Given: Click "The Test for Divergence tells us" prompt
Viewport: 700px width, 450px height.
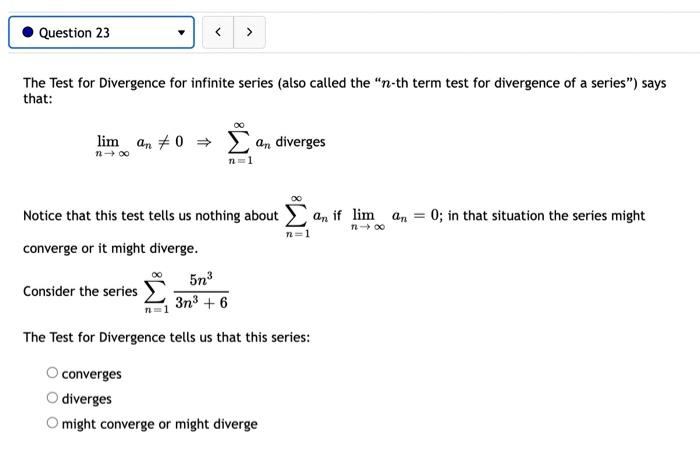Looking at the screenshot, I should pyautogui.click(x=167, y=337).
